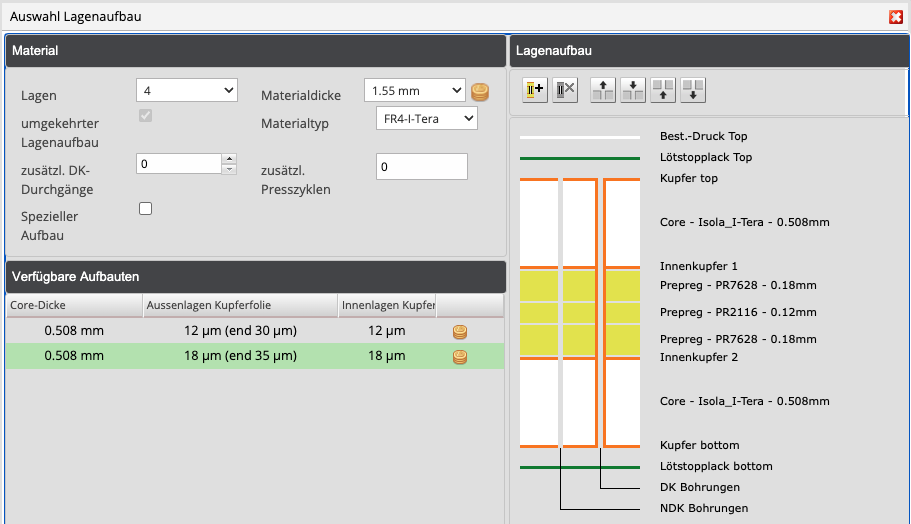Screen dimensions: 911x524
Task: Click the coin icon in 18 µm row
Action: pyautogui.click(x=460, y=356)
